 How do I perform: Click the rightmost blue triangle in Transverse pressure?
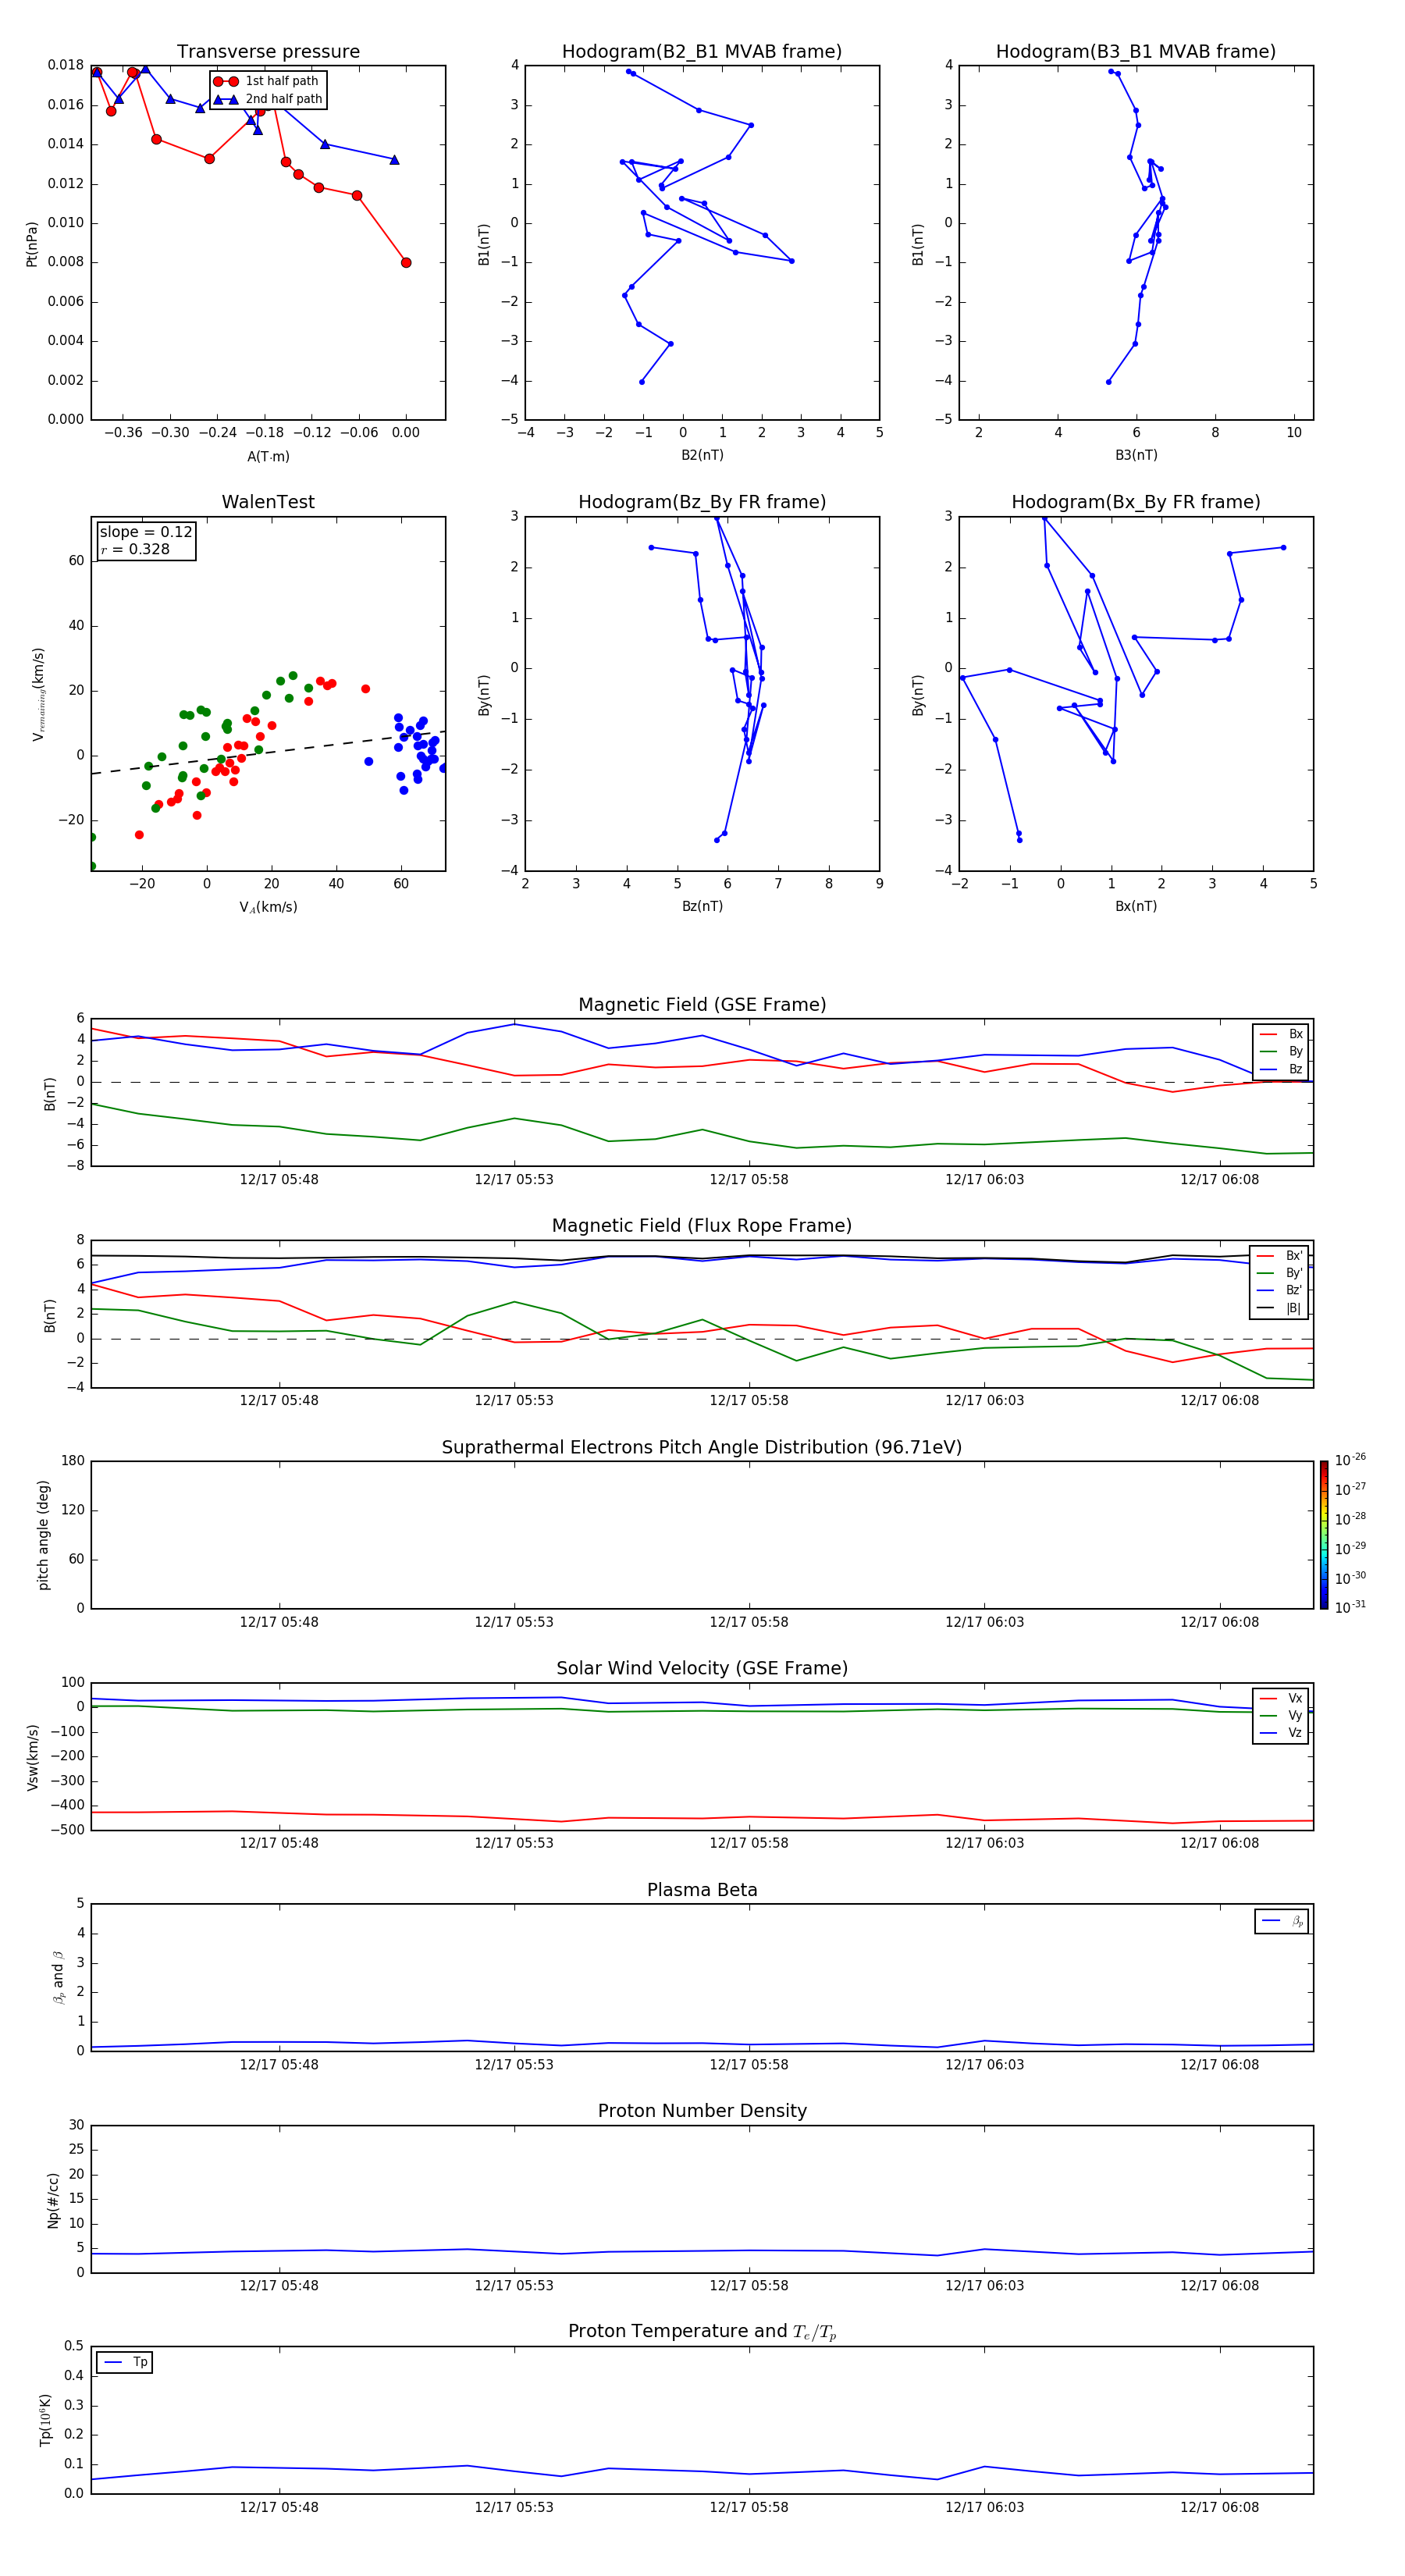pyautogui.click(x=394, y=160)
